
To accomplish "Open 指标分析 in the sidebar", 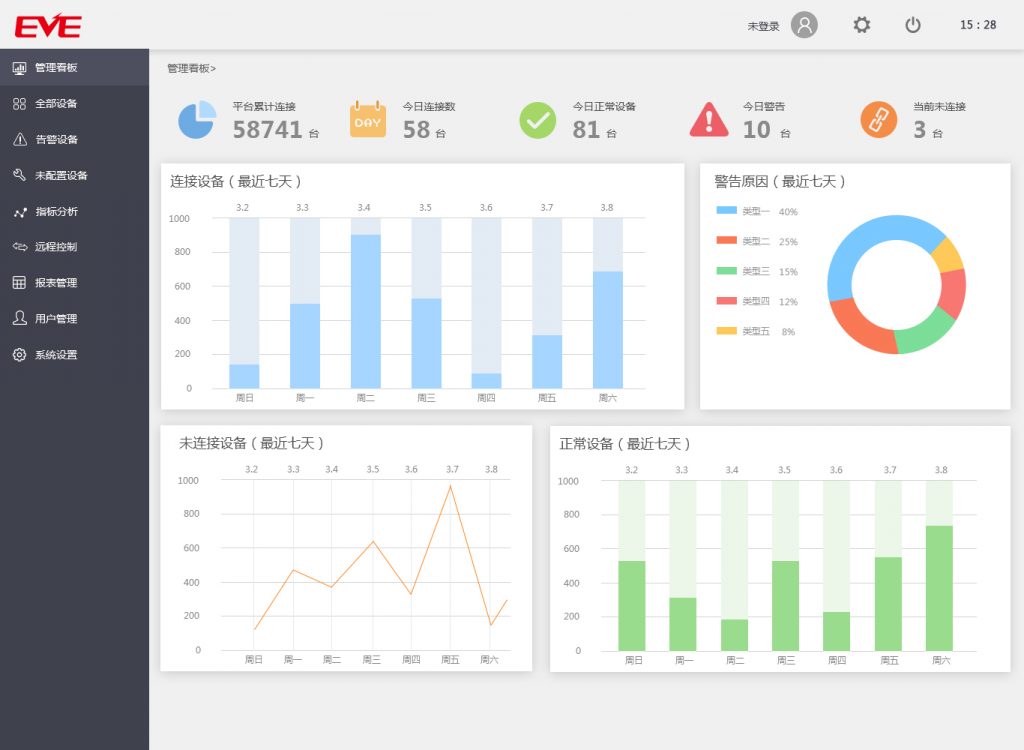I will tap(56, 212).
